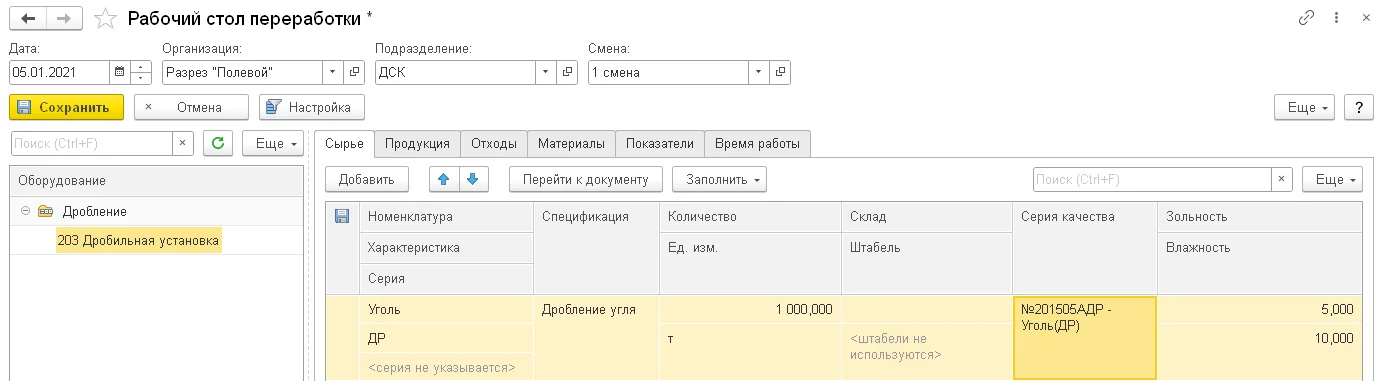Move row down with blue down arrow
1390x381 pixels.
tap(472, 180)
